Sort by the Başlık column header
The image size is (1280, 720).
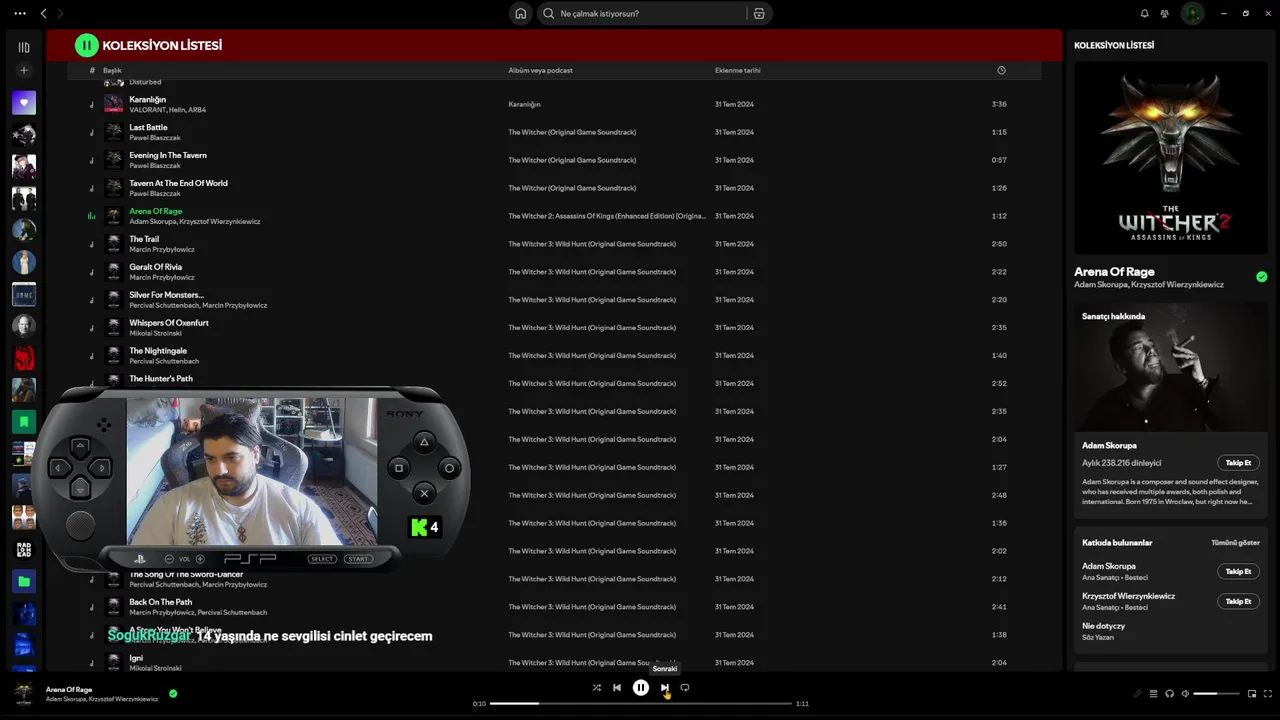tap(112, 71)
